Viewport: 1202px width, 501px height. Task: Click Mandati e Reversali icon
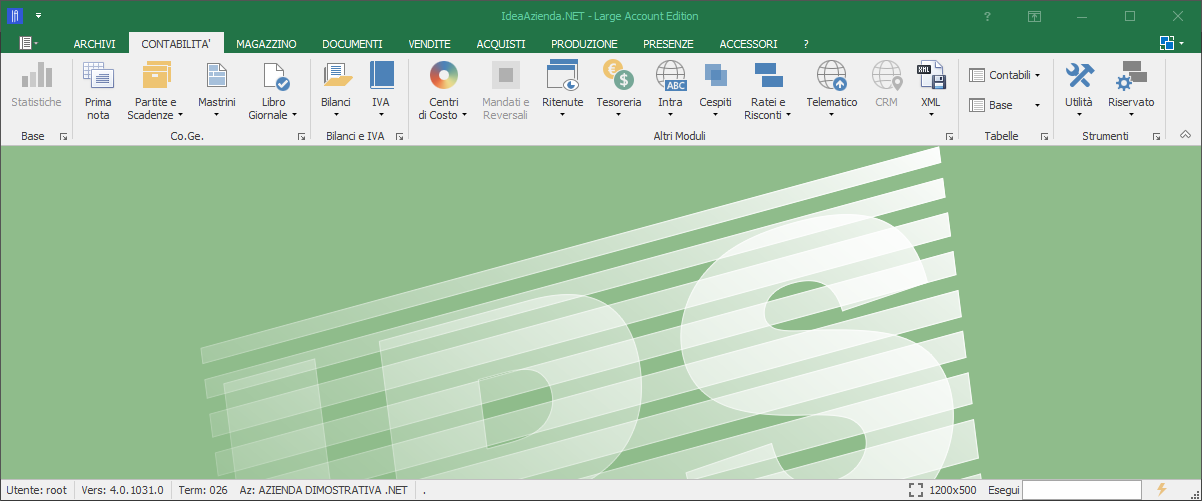506,76
